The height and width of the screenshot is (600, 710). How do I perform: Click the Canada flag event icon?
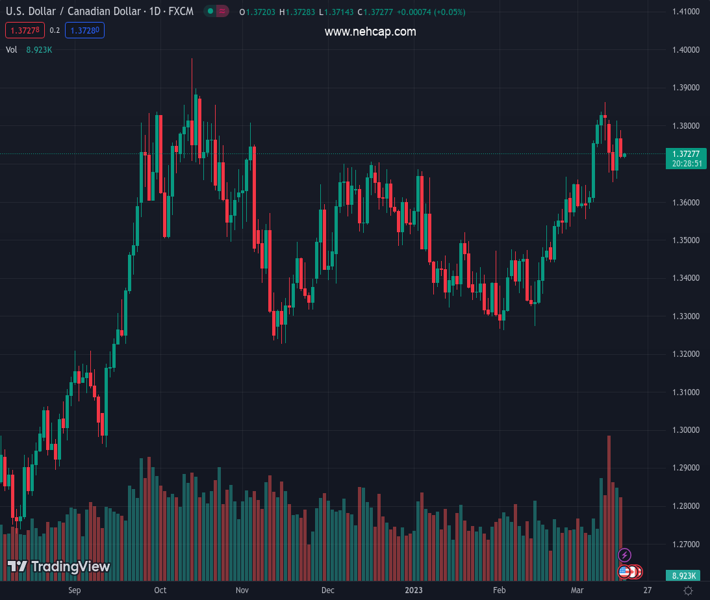tap(636, 572)
